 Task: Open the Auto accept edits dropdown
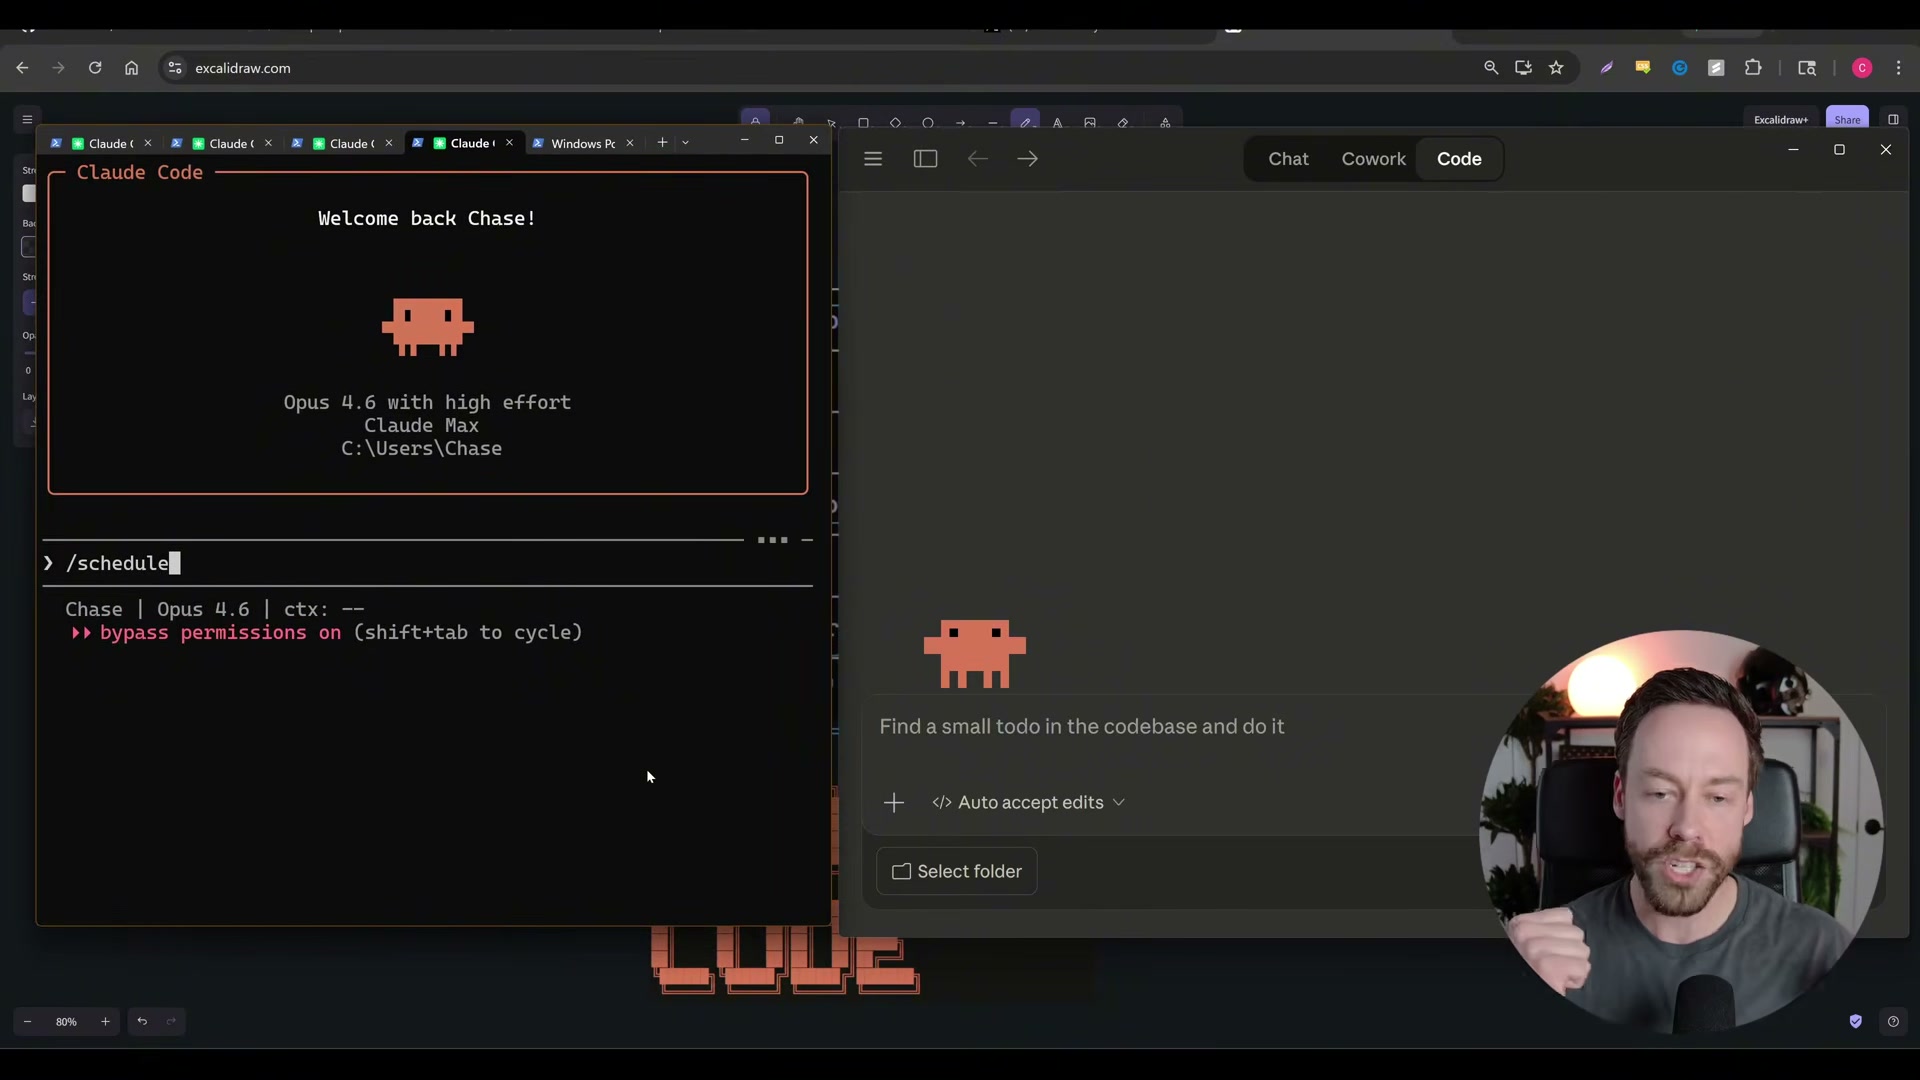1029,803
